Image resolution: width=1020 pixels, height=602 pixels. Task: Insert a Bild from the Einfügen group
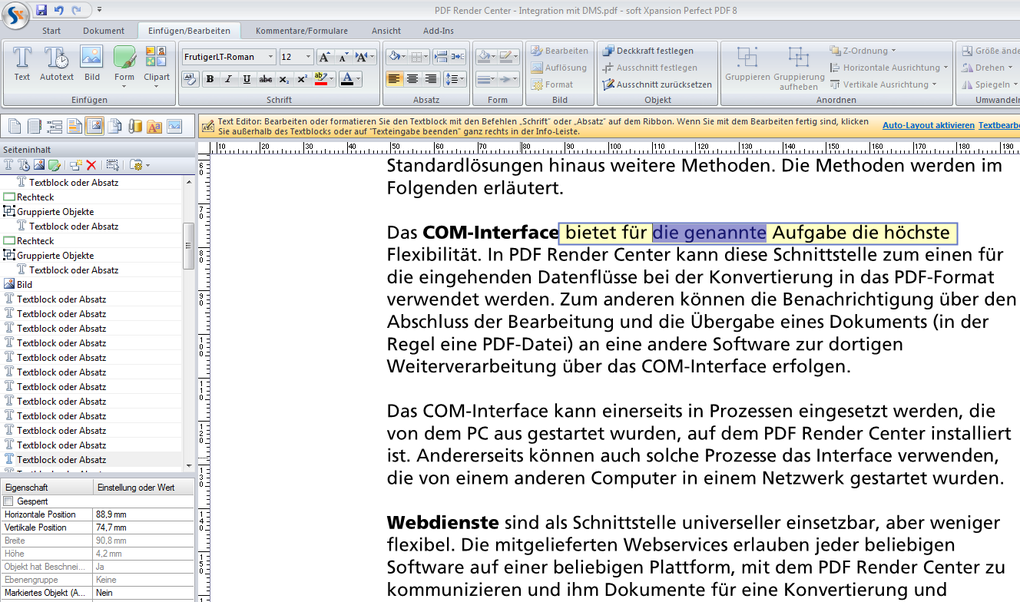(92, 64)
